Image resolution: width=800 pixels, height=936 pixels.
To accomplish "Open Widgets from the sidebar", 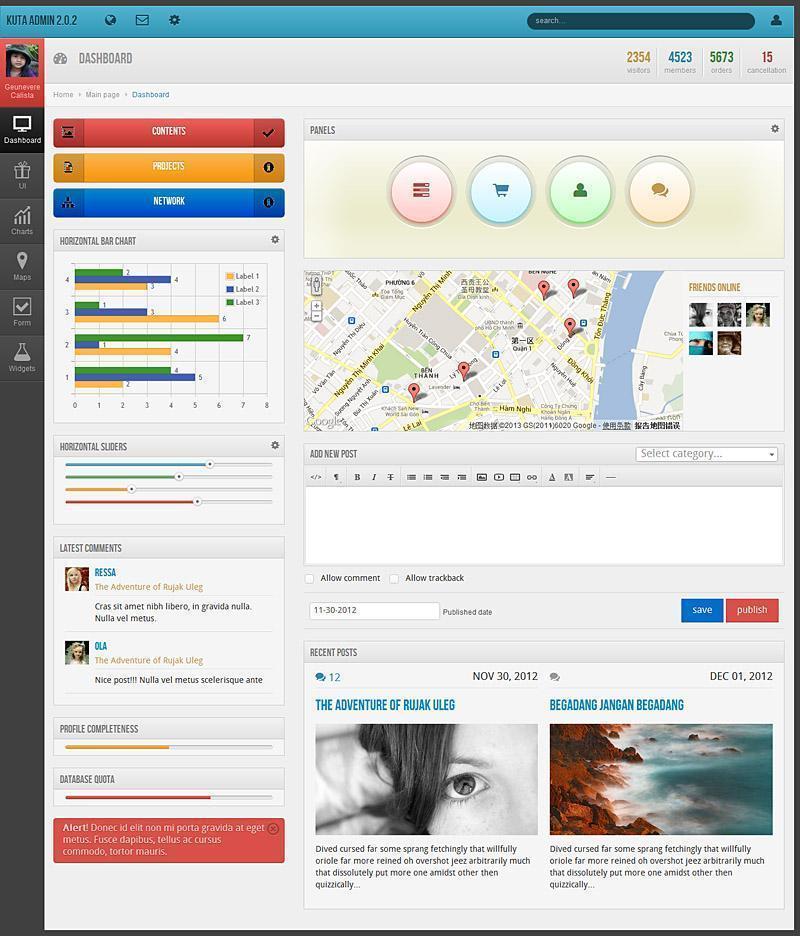I will [x=22, y=356].
